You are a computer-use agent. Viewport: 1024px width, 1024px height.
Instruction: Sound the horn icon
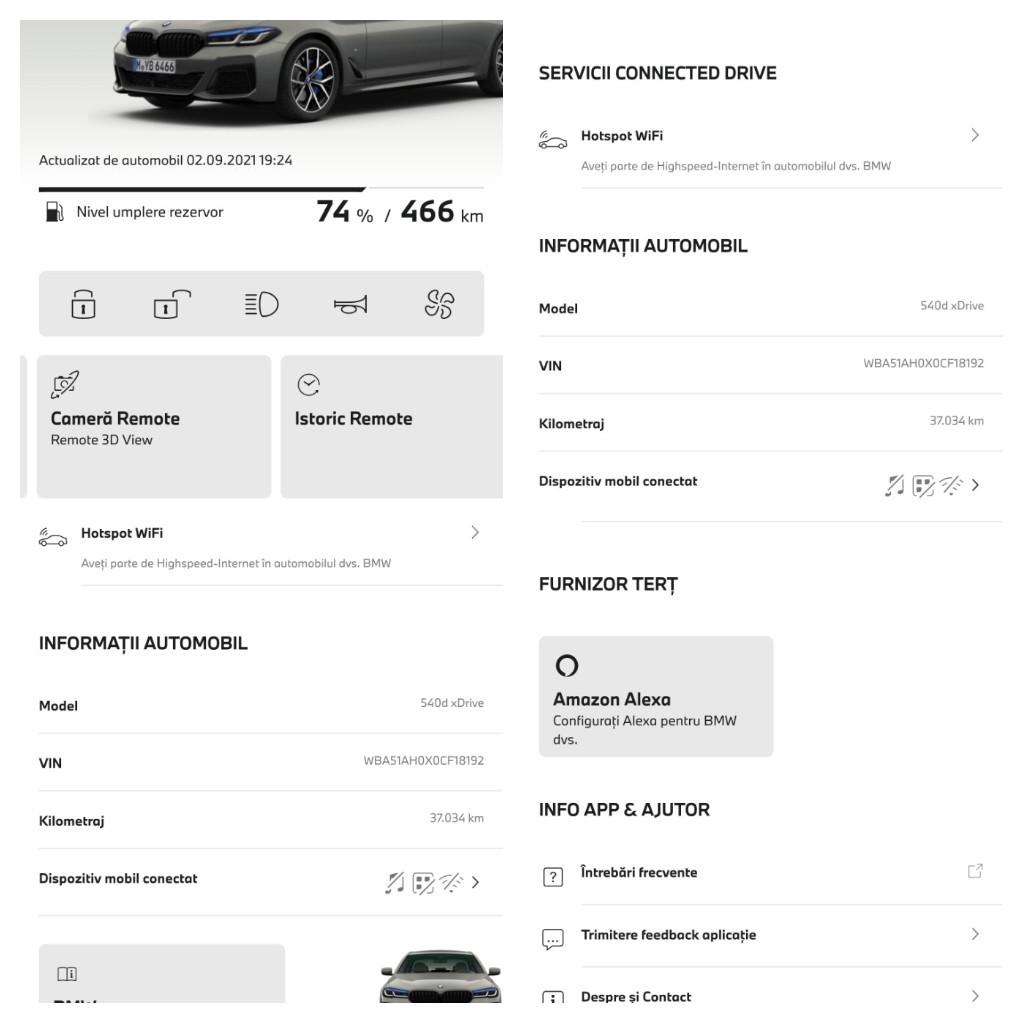351,304
